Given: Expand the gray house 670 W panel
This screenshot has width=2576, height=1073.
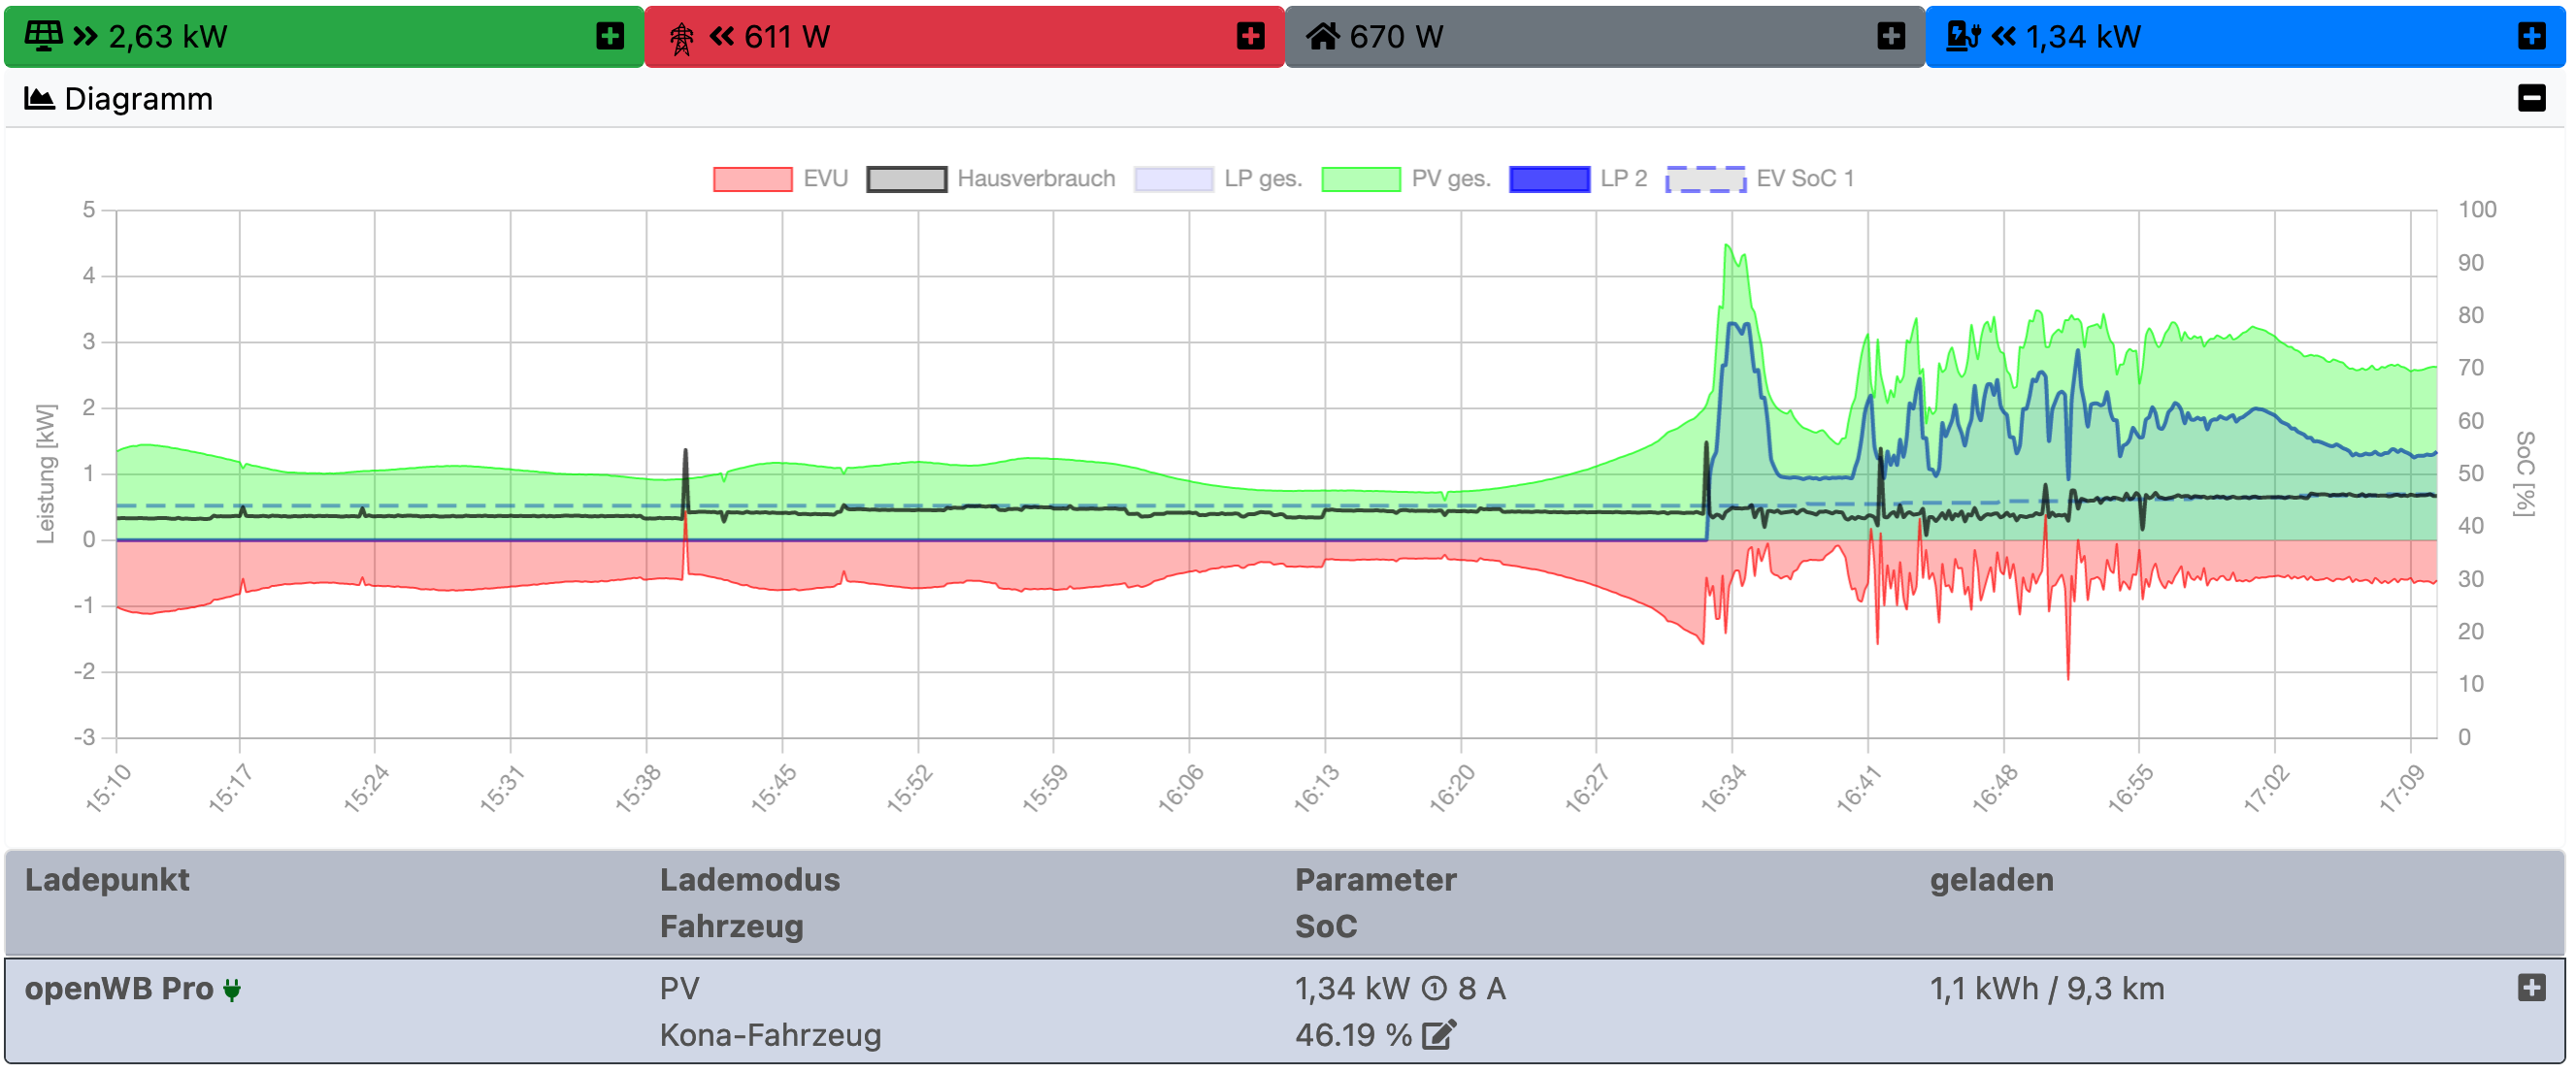Looking at the screenshot, I should (x=1891, y=37).
